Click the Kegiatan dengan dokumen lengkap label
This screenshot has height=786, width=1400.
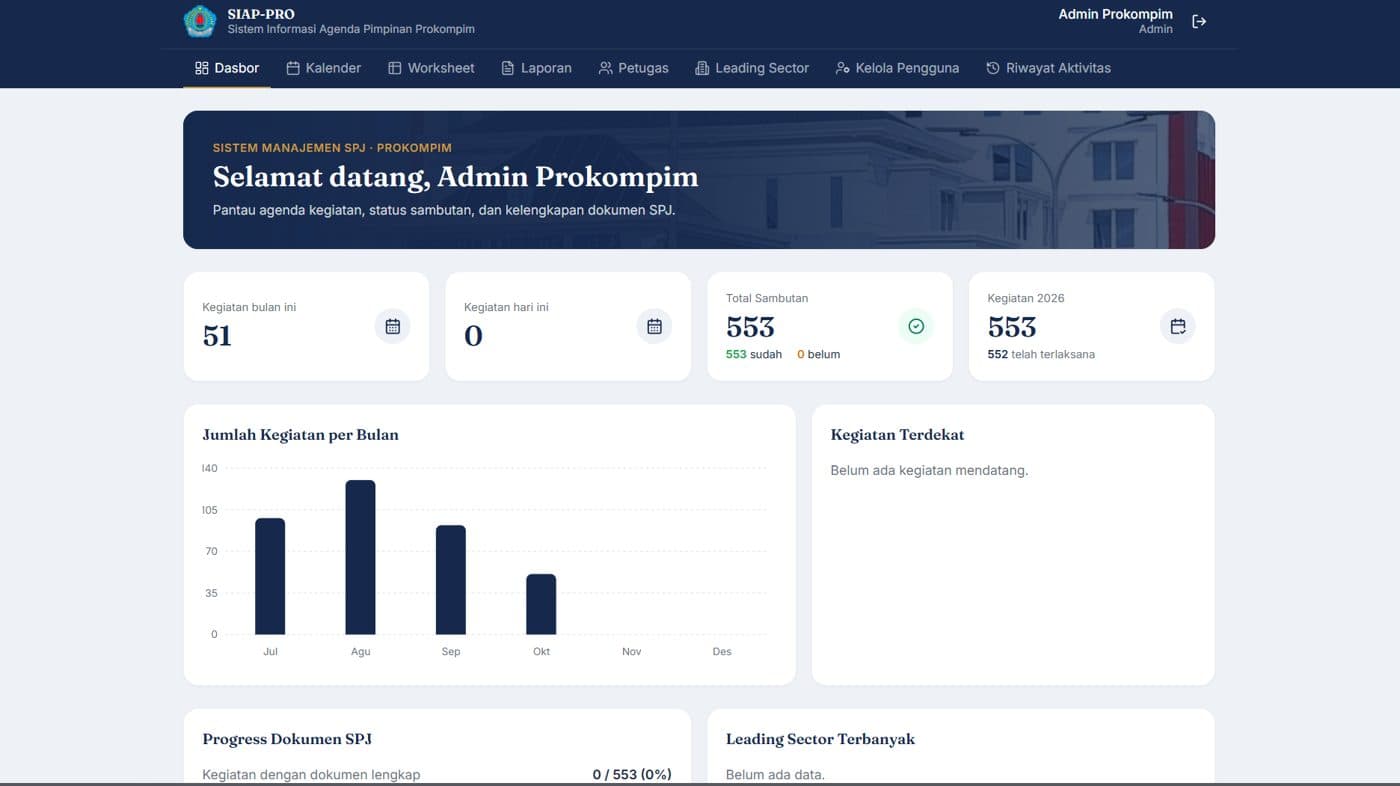311,774
